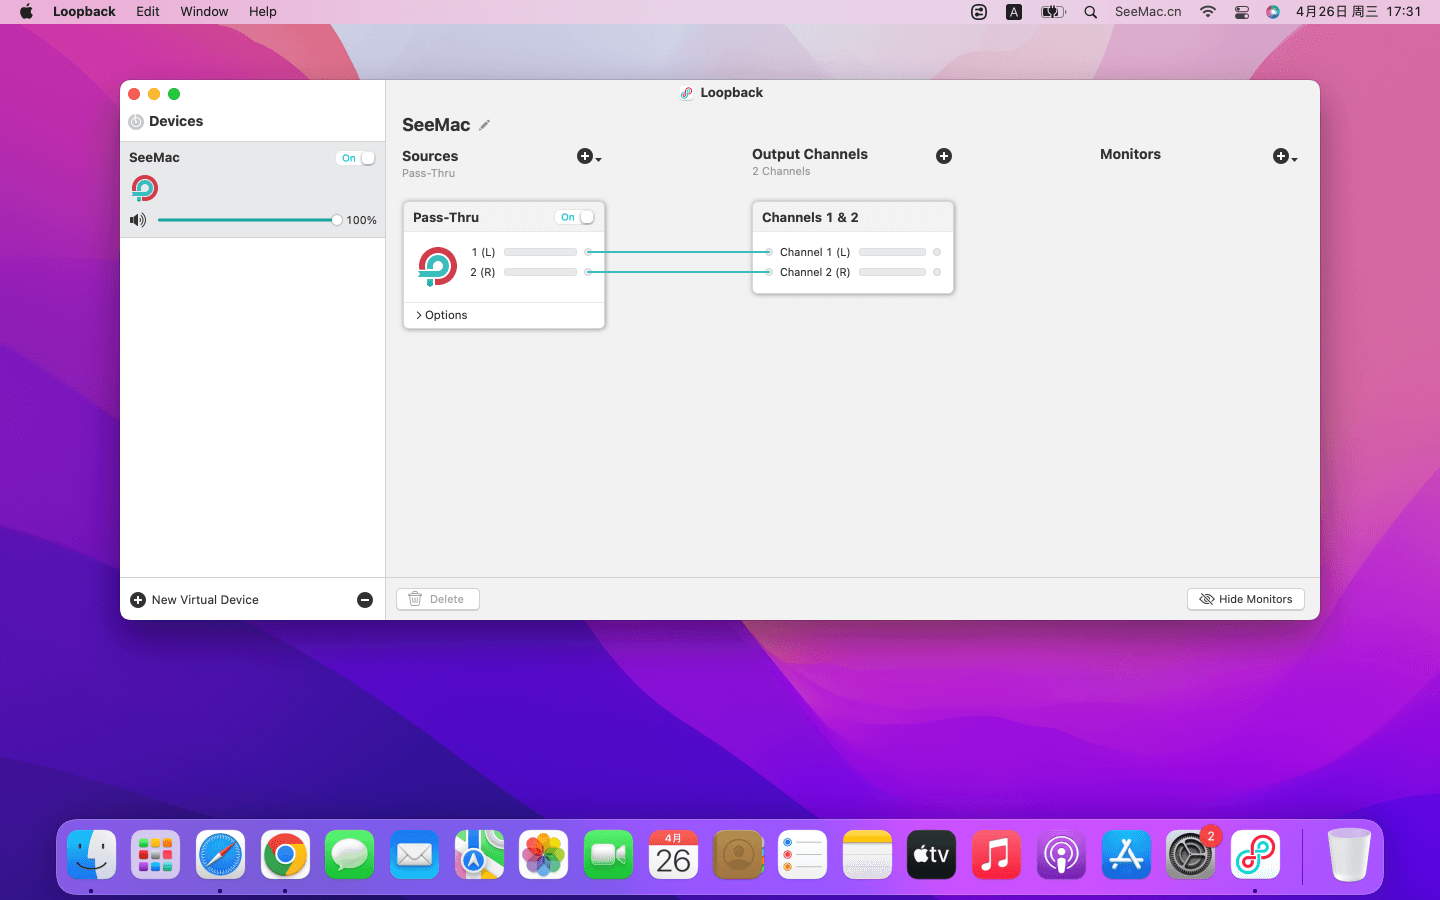Open Contacts from the Dock

point(738,855)
